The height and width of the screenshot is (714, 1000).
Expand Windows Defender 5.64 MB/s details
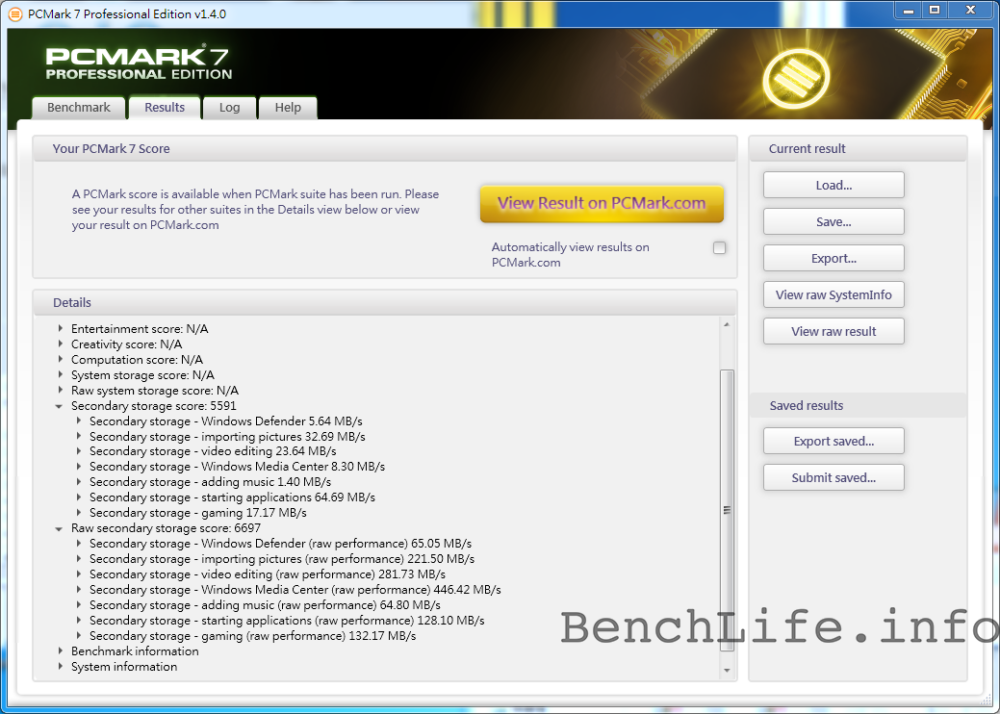pyautogui.click(x=79, y=421)
